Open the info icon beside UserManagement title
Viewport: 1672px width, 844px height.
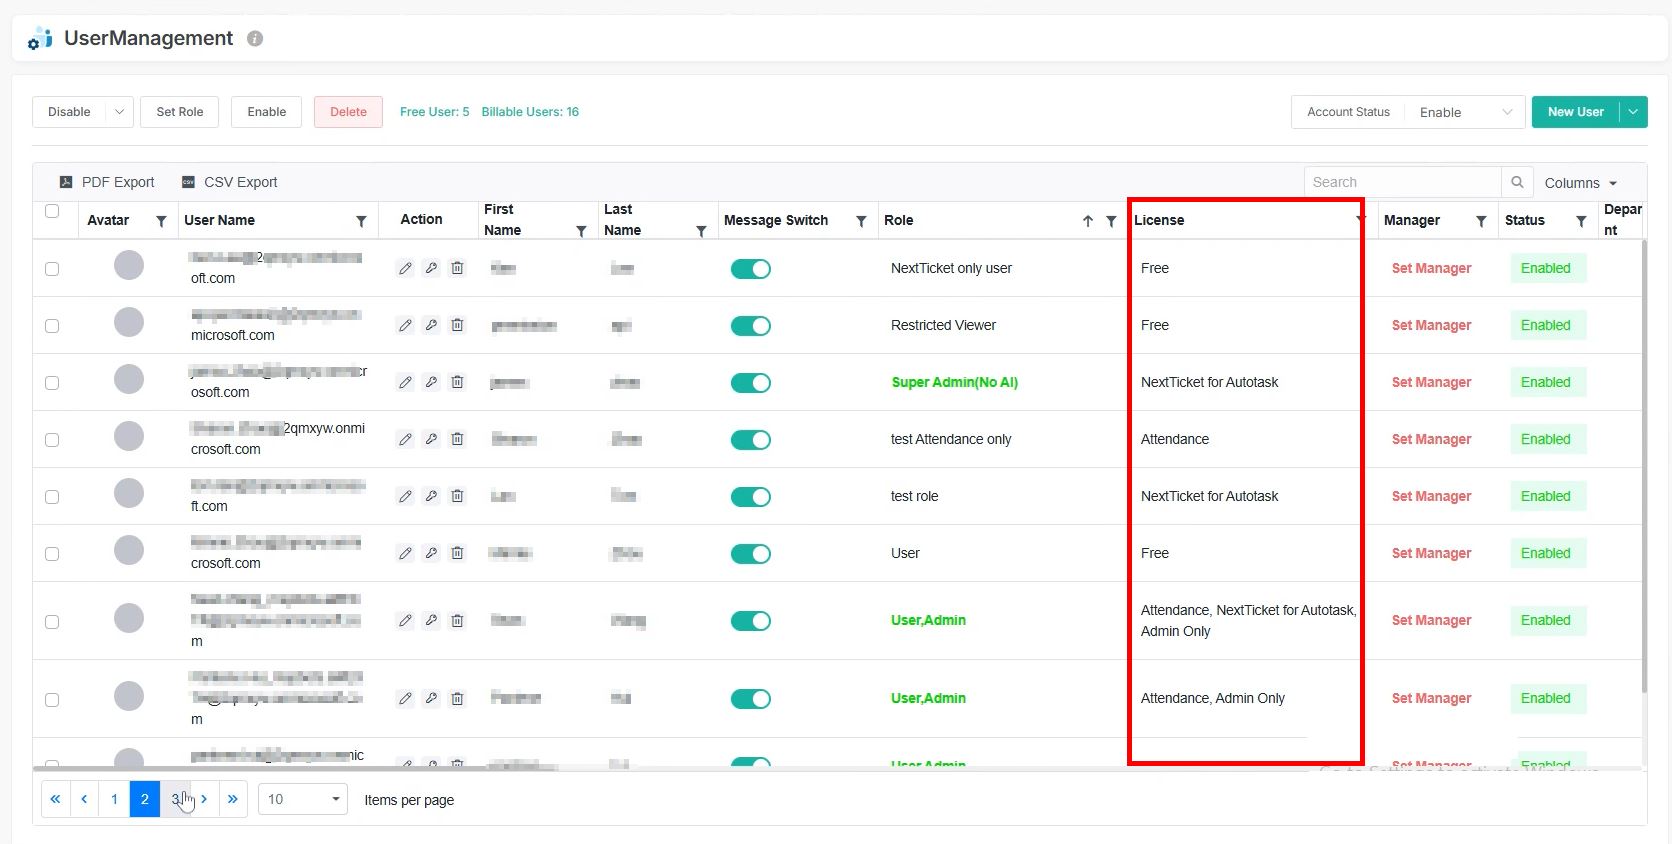255,39
